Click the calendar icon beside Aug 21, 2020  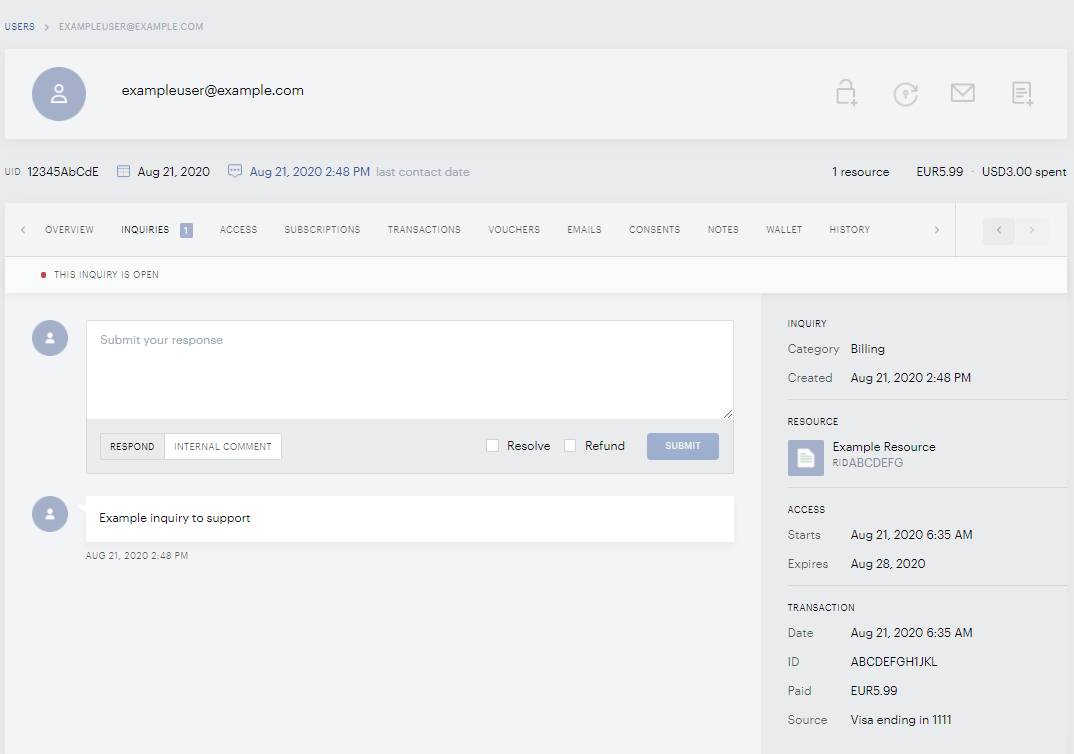click(x=123, y=171)
